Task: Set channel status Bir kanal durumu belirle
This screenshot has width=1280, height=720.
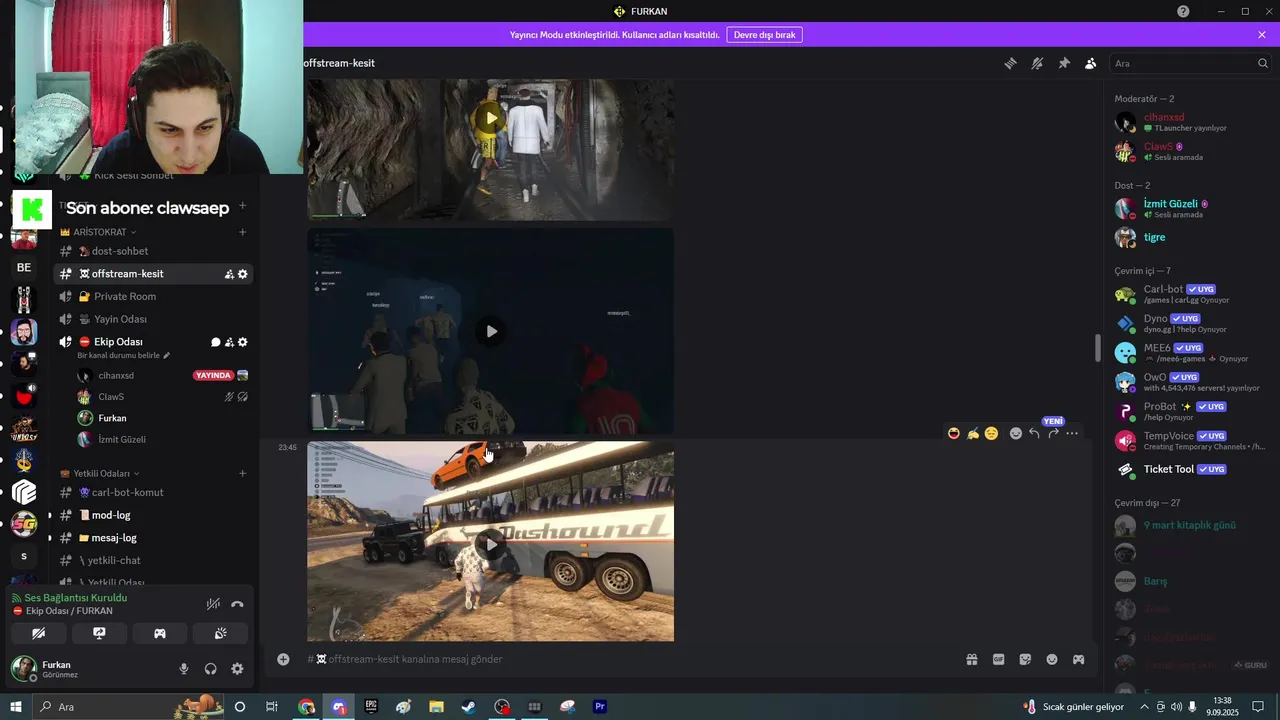Action: [x=124, y=355]
